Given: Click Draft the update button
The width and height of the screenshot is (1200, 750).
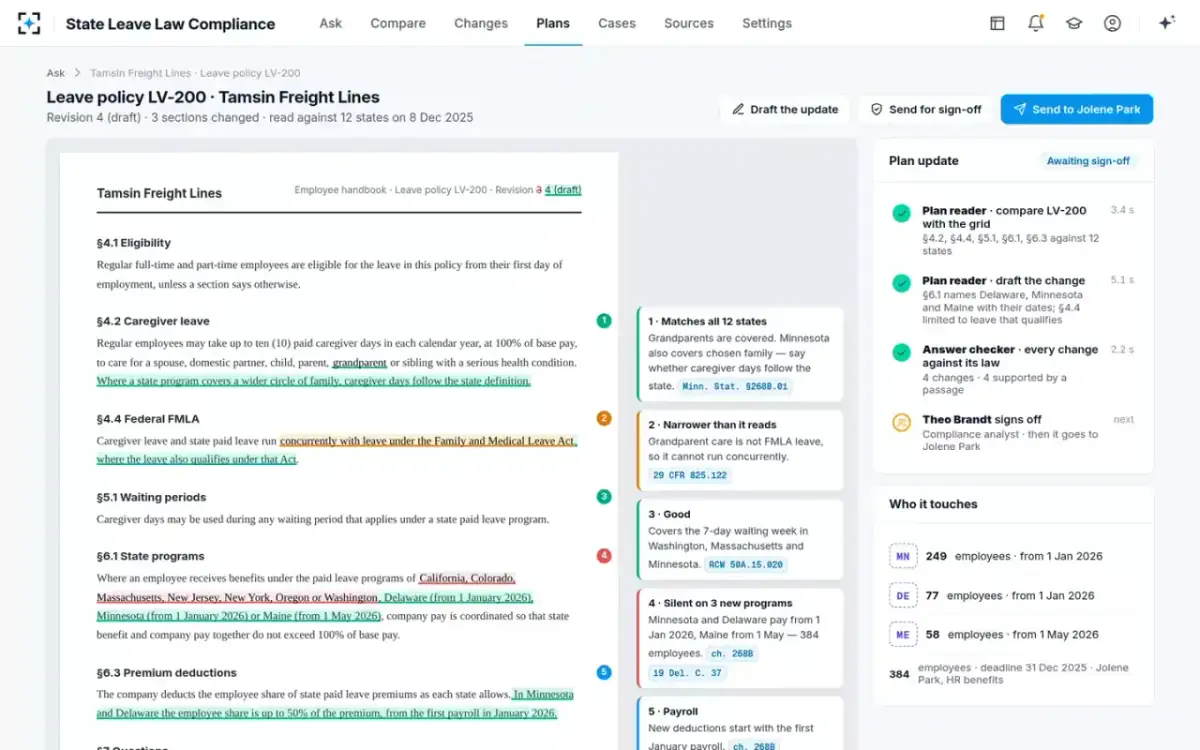Looking at the screenshot, I should tap(785, 109).
